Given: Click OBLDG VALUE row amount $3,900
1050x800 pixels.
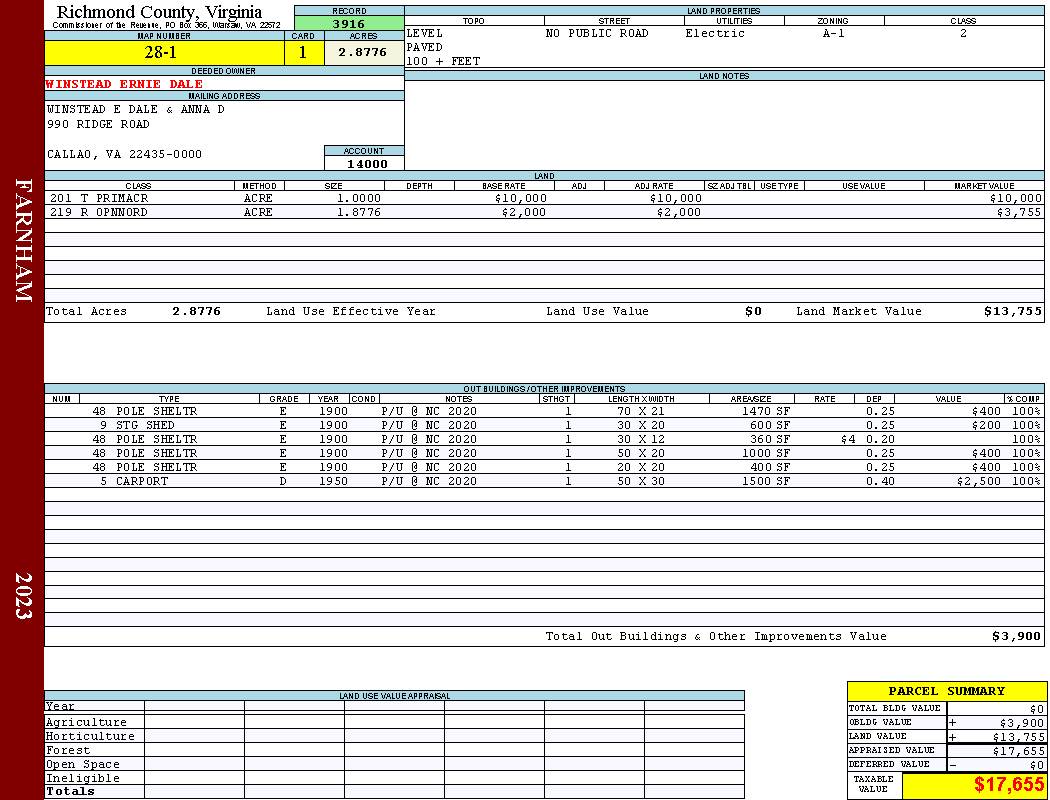Looking at the screenshot, I should pyautogui.click(x=1022, y=723).
